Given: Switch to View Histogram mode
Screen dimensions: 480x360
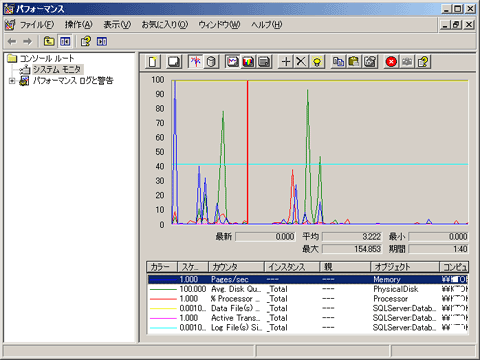Looking at the screenshot, I should [248, 62].
